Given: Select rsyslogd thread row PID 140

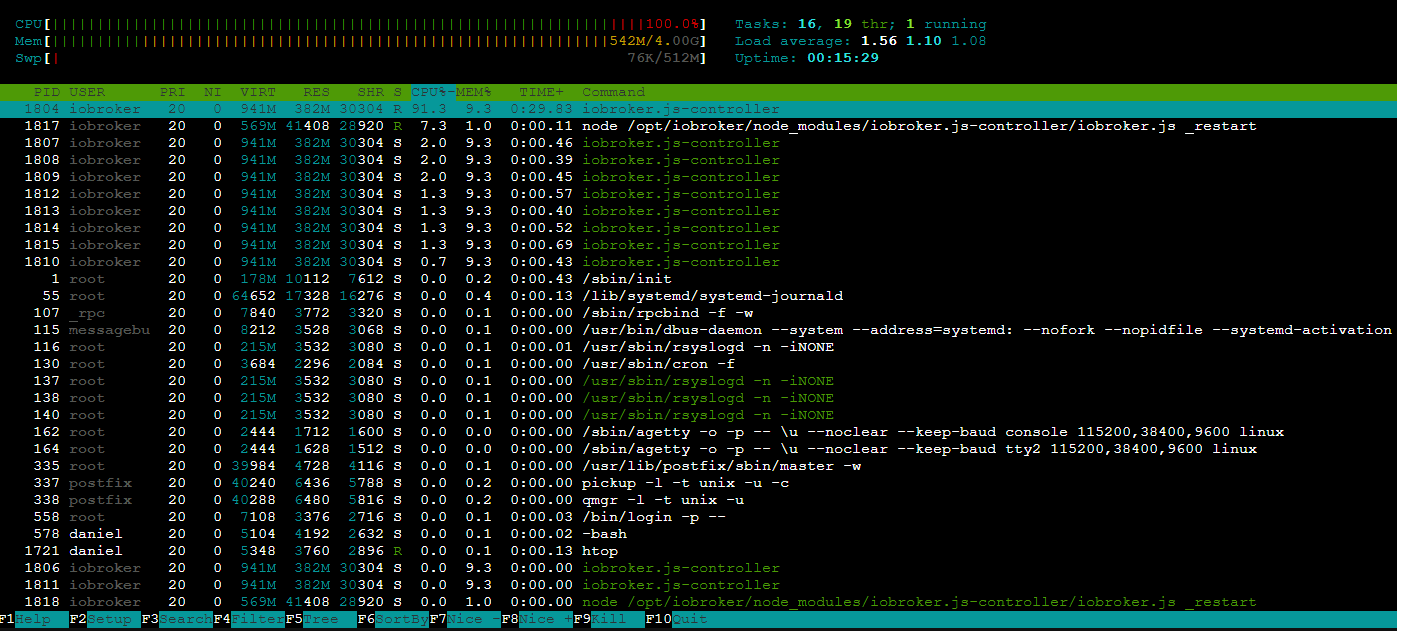Looking at the screenshot, I should 698,415.
